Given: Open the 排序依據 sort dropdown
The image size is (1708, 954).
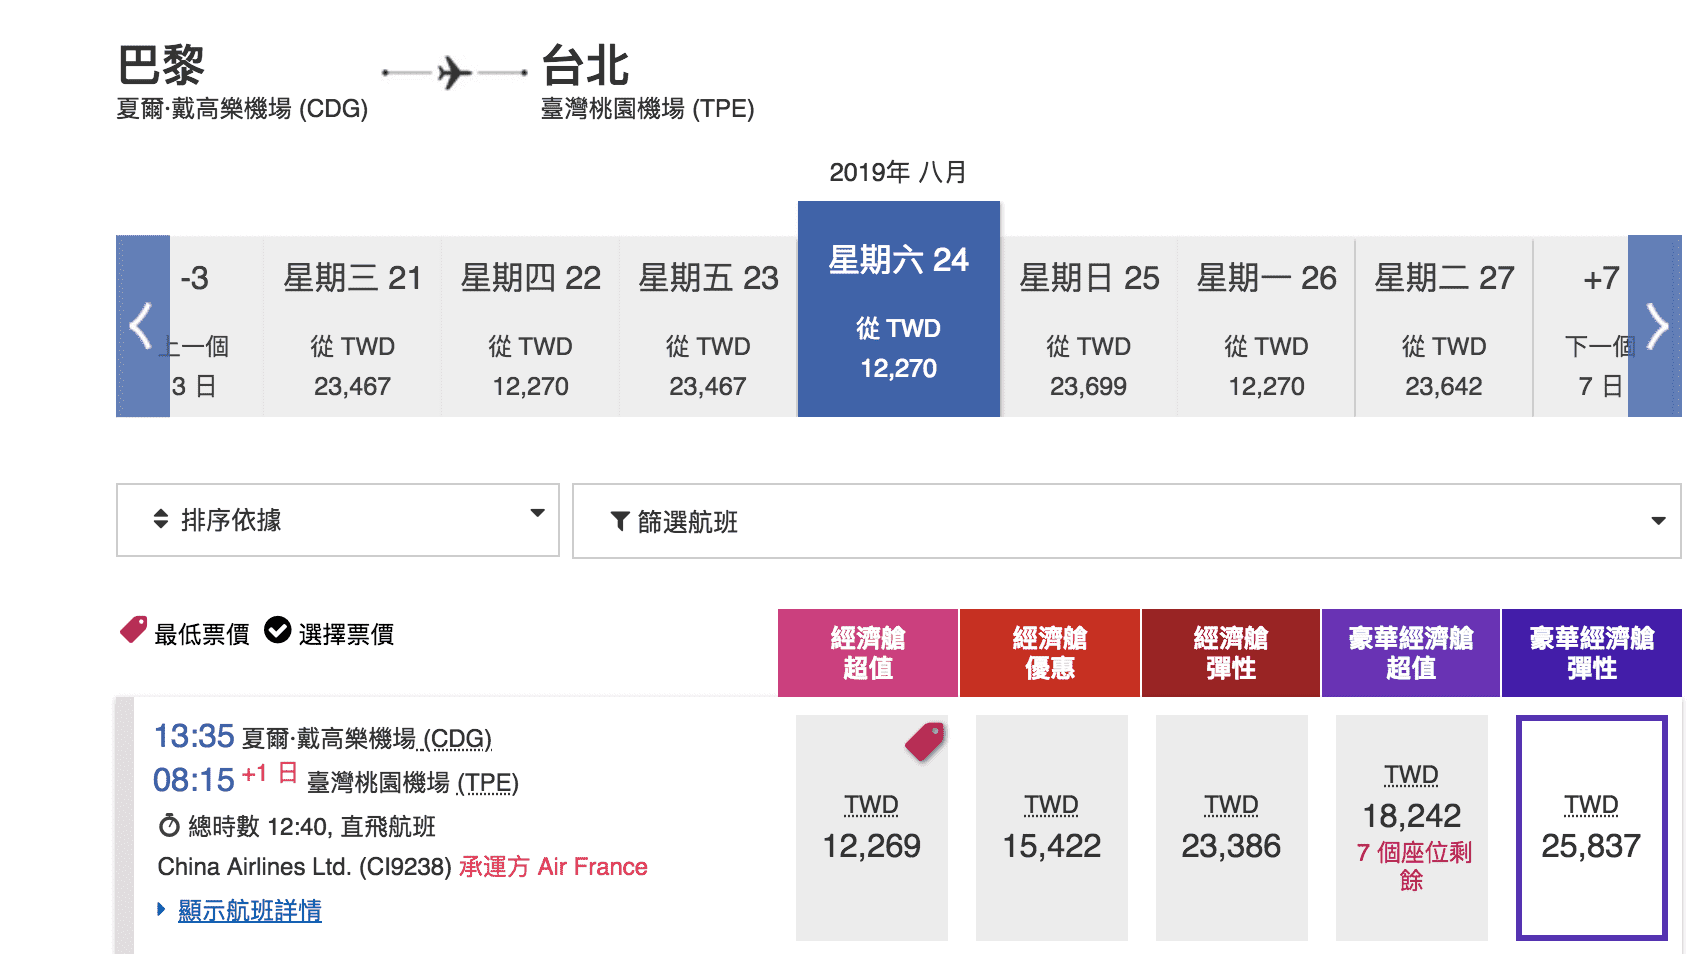Looking at the screenshot, I should [x=337, y=520].
